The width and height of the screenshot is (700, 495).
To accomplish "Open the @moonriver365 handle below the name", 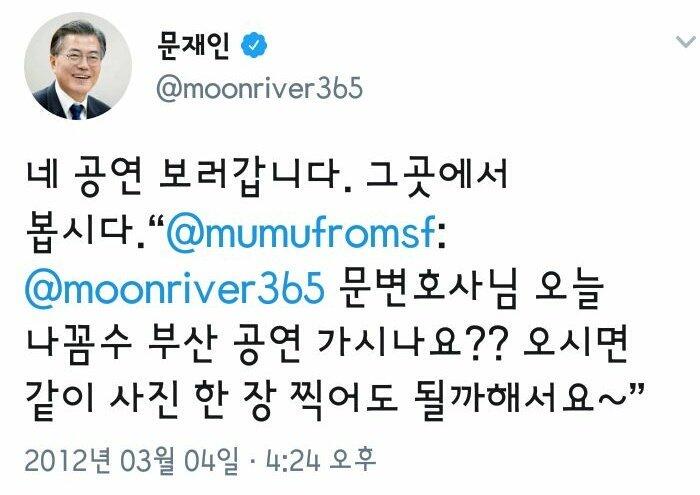I will point(259,88).
